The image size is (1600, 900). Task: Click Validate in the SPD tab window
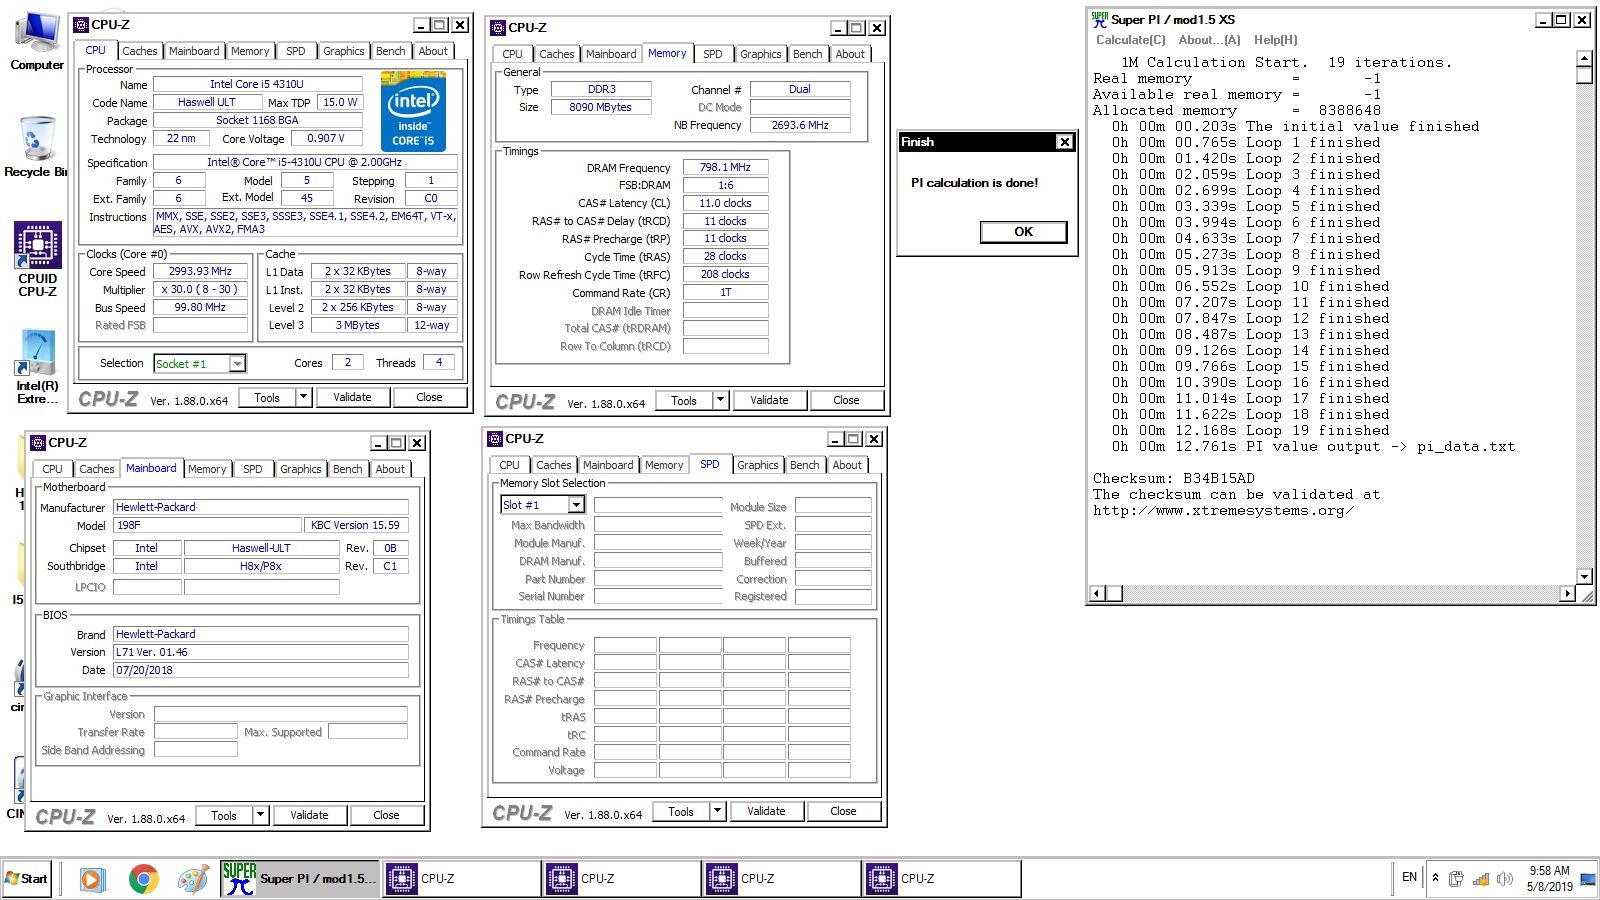coord(766,811)
